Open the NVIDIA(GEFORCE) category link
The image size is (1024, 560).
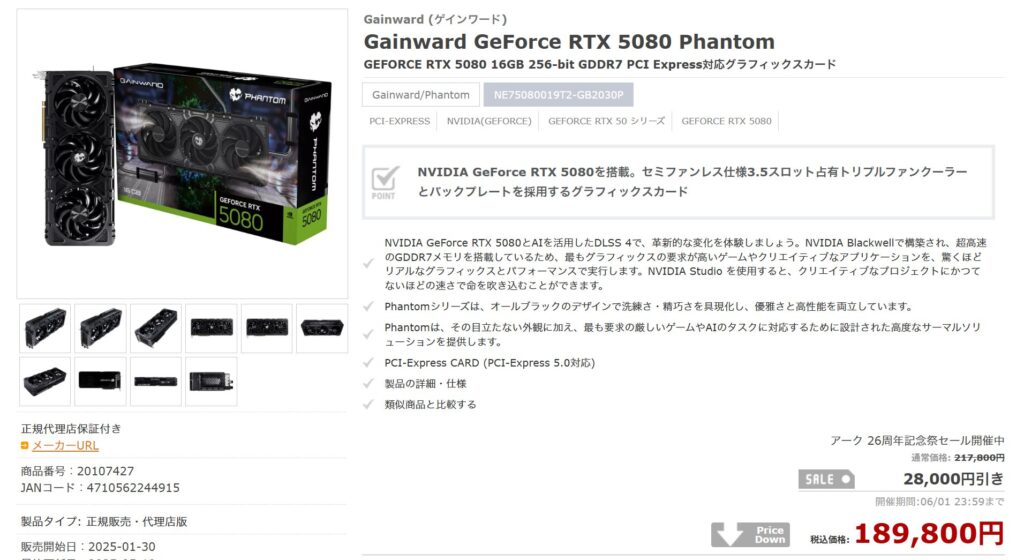point(489,121)
